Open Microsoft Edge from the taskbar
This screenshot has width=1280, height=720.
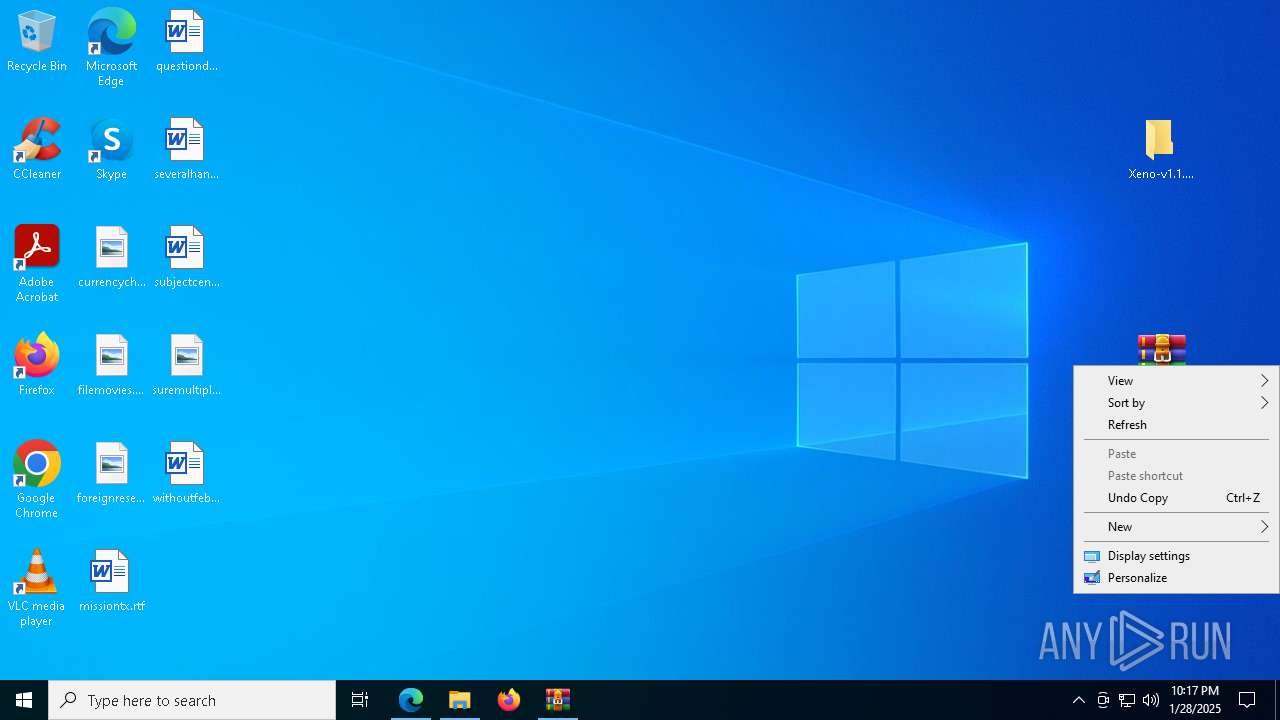[x=411, y=700]
